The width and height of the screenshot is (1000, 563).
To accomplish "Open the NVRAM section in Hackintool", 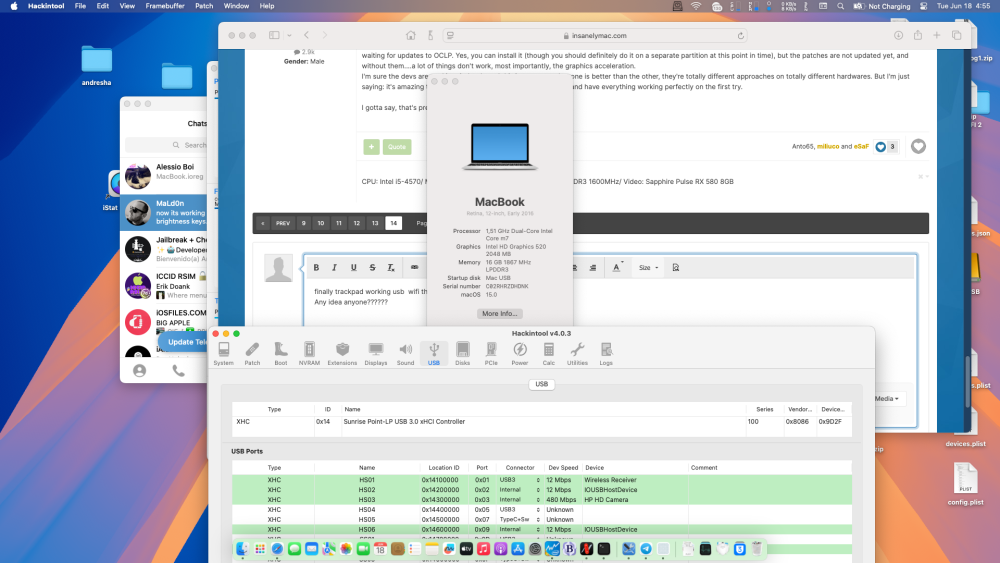I will (x=309, y=354).
